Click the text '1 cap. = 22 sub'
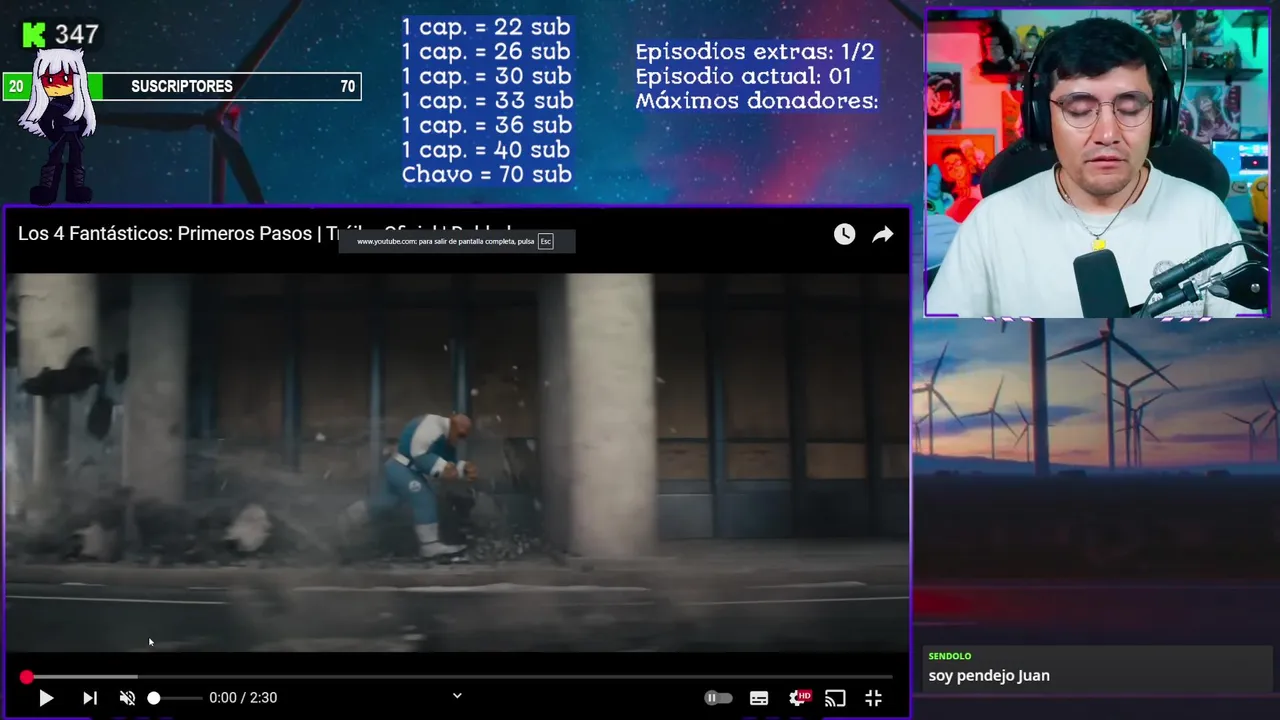This screenshot has height=720, width=1280. point(486,27)
